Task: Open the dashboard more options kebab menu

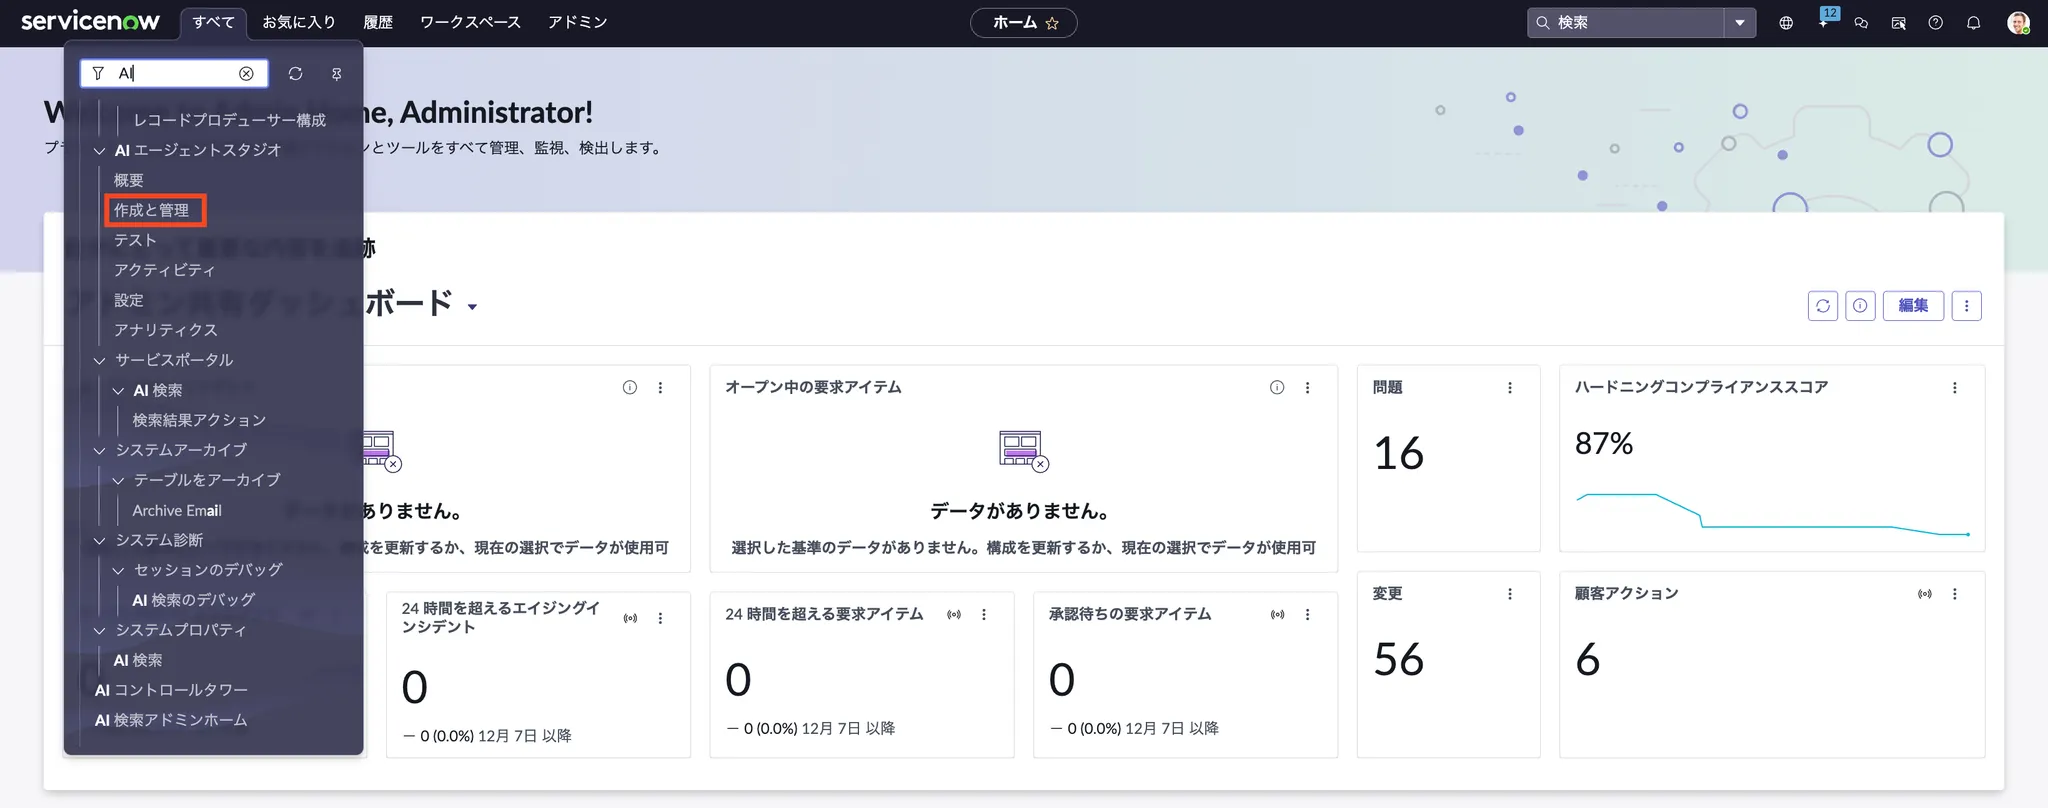Action: 1966,306
